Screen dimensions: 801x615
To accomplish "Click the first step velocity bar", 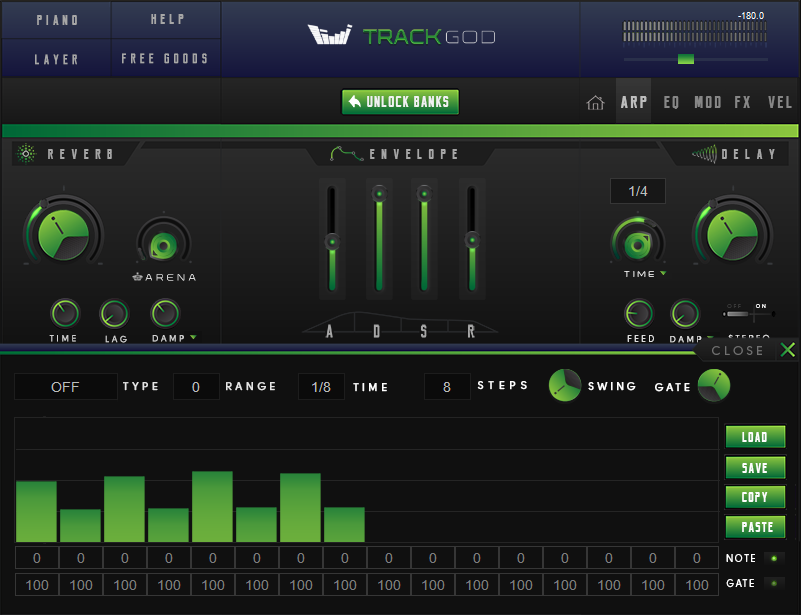I will (36, 511).
